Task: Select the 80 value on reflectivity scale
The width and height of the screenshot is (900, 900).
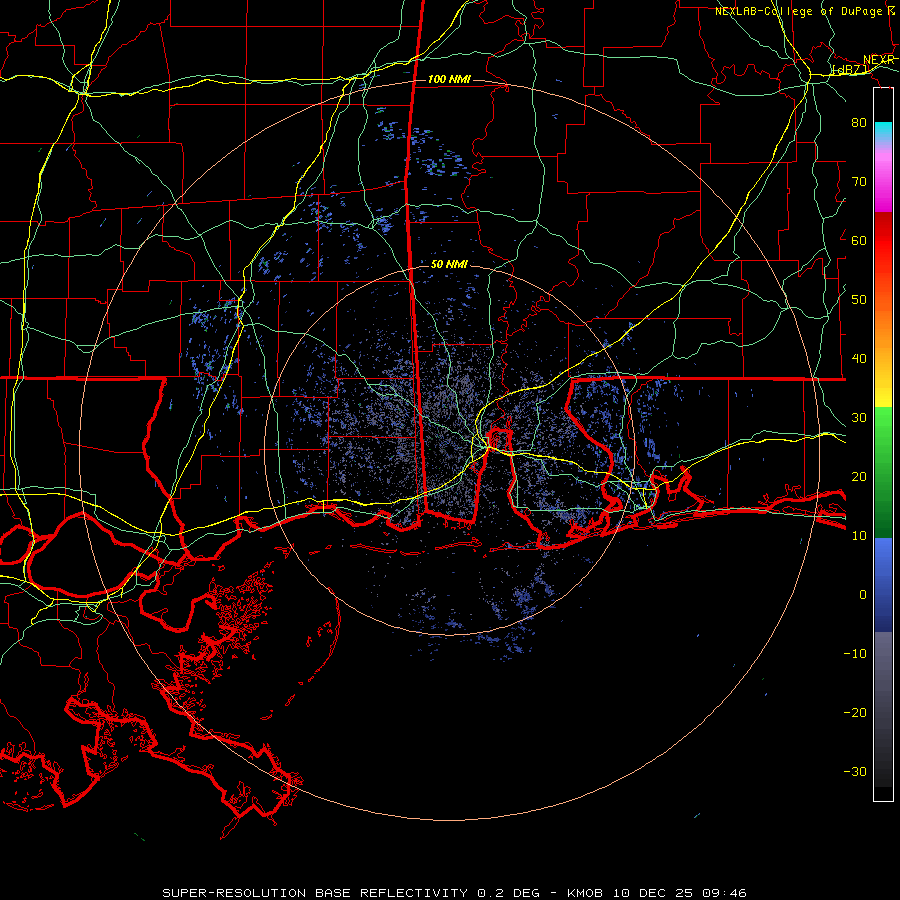Action: pyautogui.click(x=859, y=122)
